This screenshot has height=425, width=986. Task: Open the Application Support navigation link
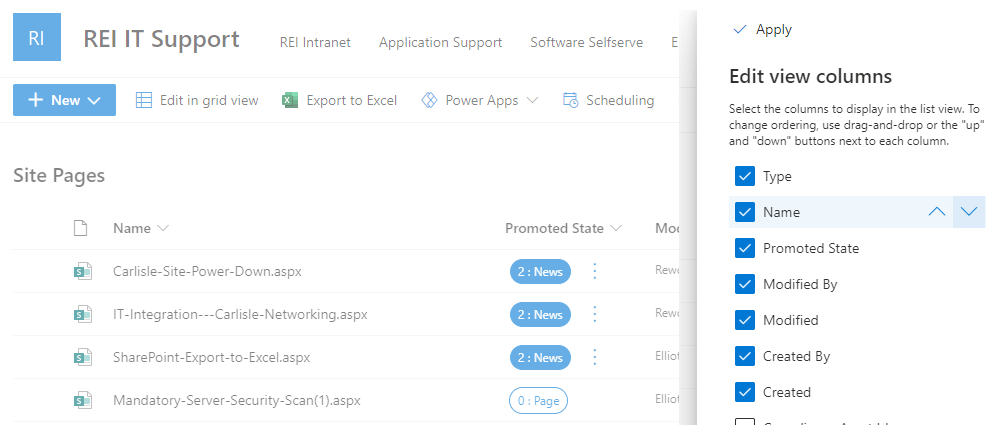[440, 42]
